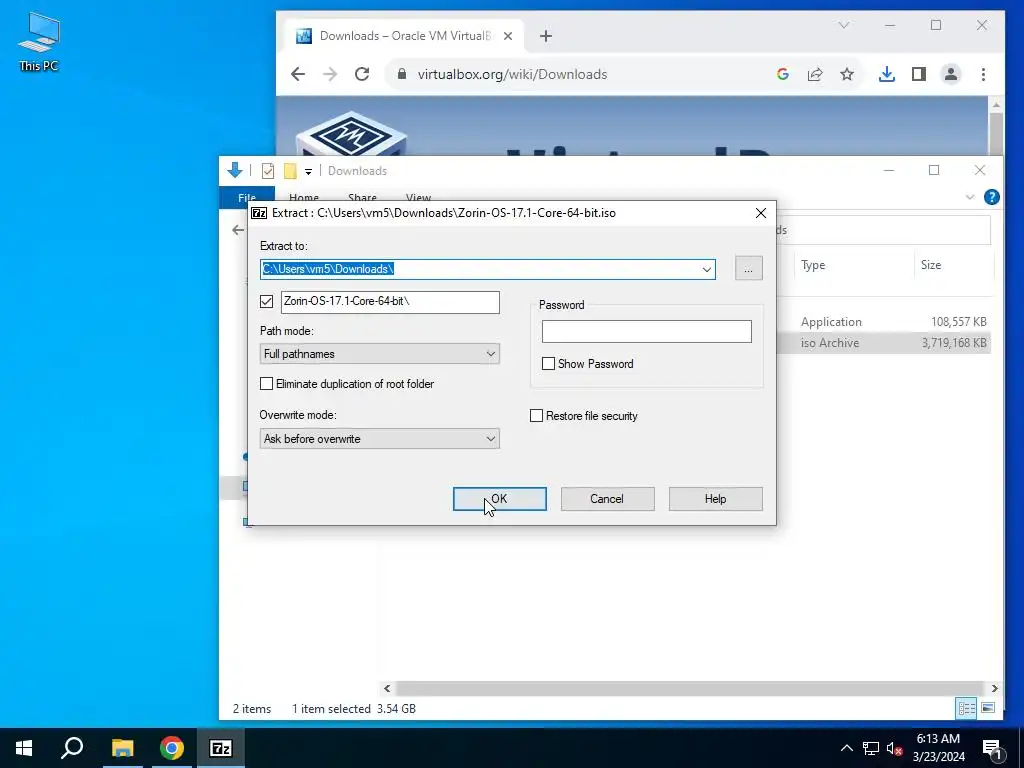This screenshot has height=768, width=1024.
Task: Open Chrome profile avatar
Action: pyautogui.click(x=951, y=74)
